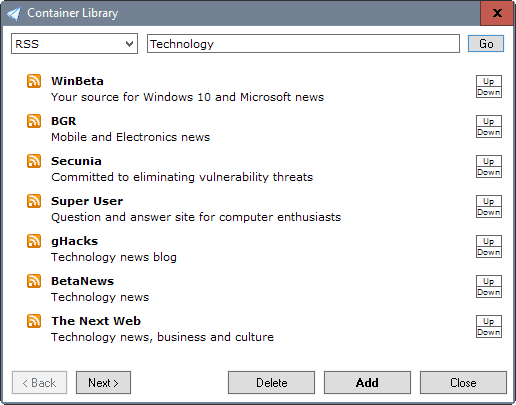Click 'Technology news, business and culture' text
Image resolution: width=516 pixels, height=405 pixels.
pyautogui.click(x=163, y=337)
